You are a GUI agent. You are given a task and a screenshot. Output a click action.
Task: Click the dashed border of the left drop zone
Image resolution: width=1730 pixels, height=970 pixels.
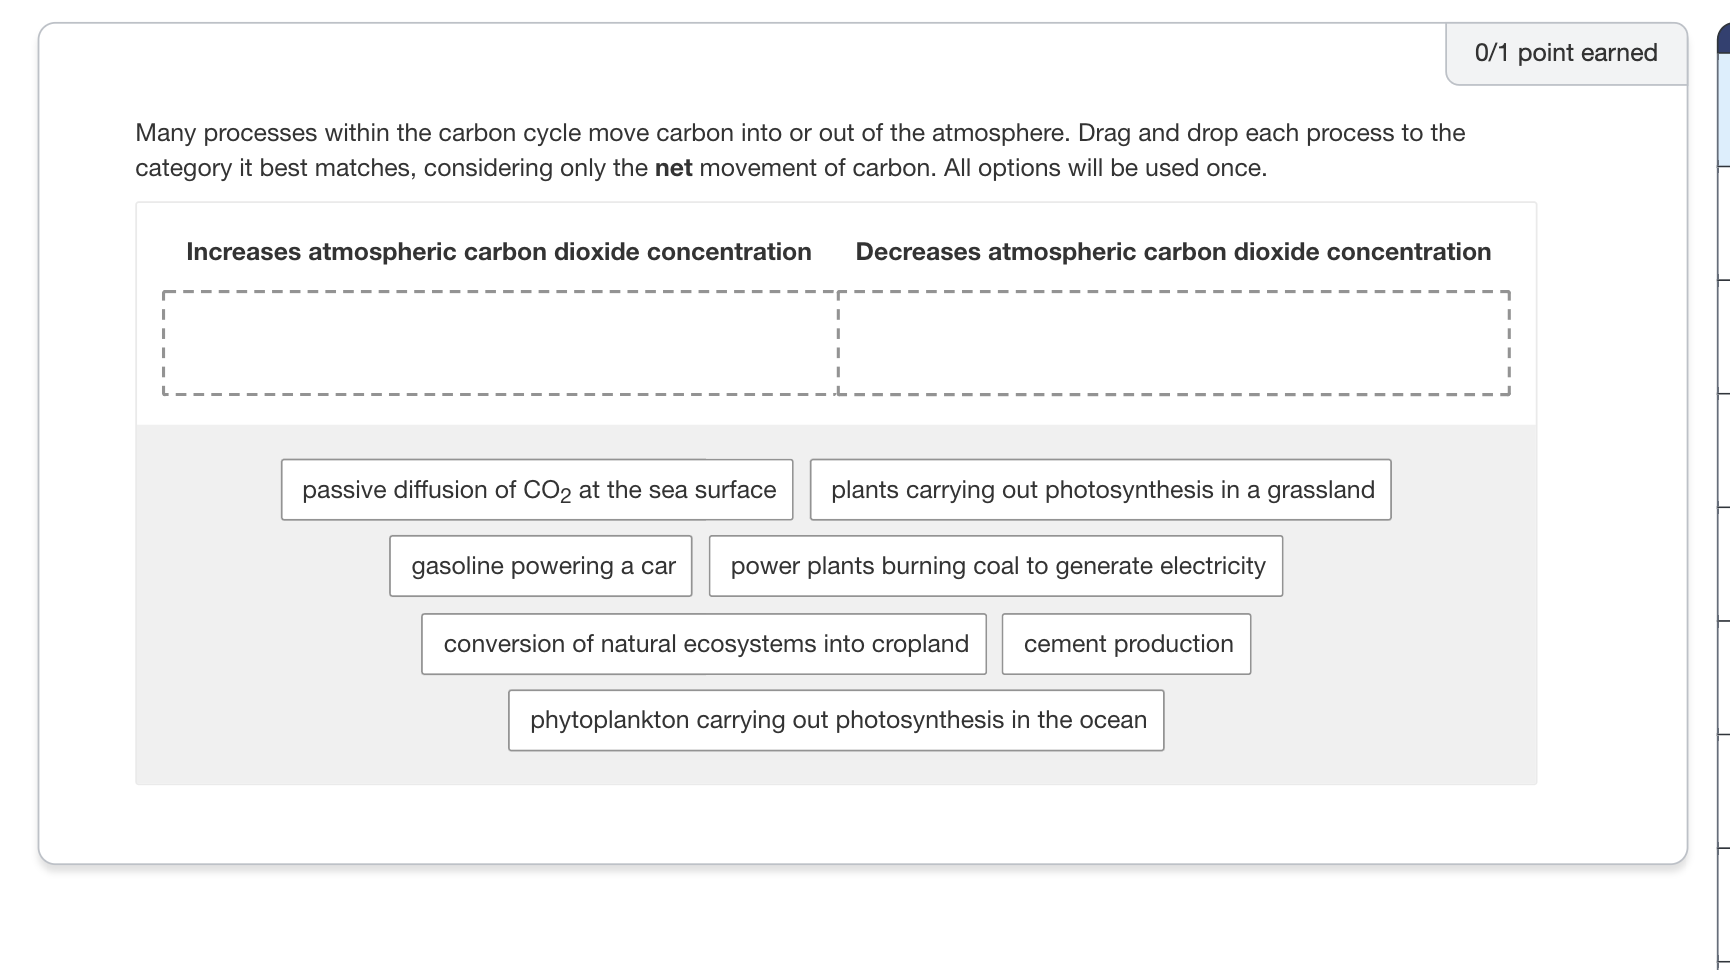[x=498, y=292]
